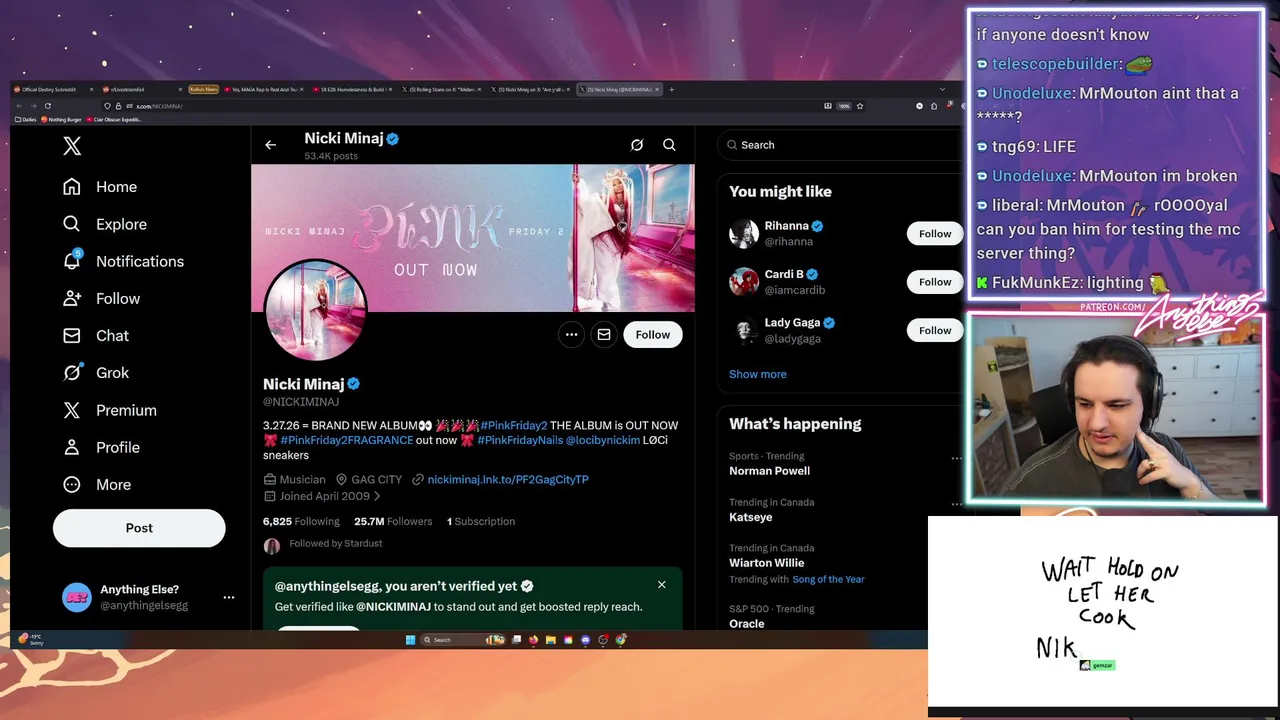
Task: Open the Follow page in the sidebar
Action: point(100,298)
